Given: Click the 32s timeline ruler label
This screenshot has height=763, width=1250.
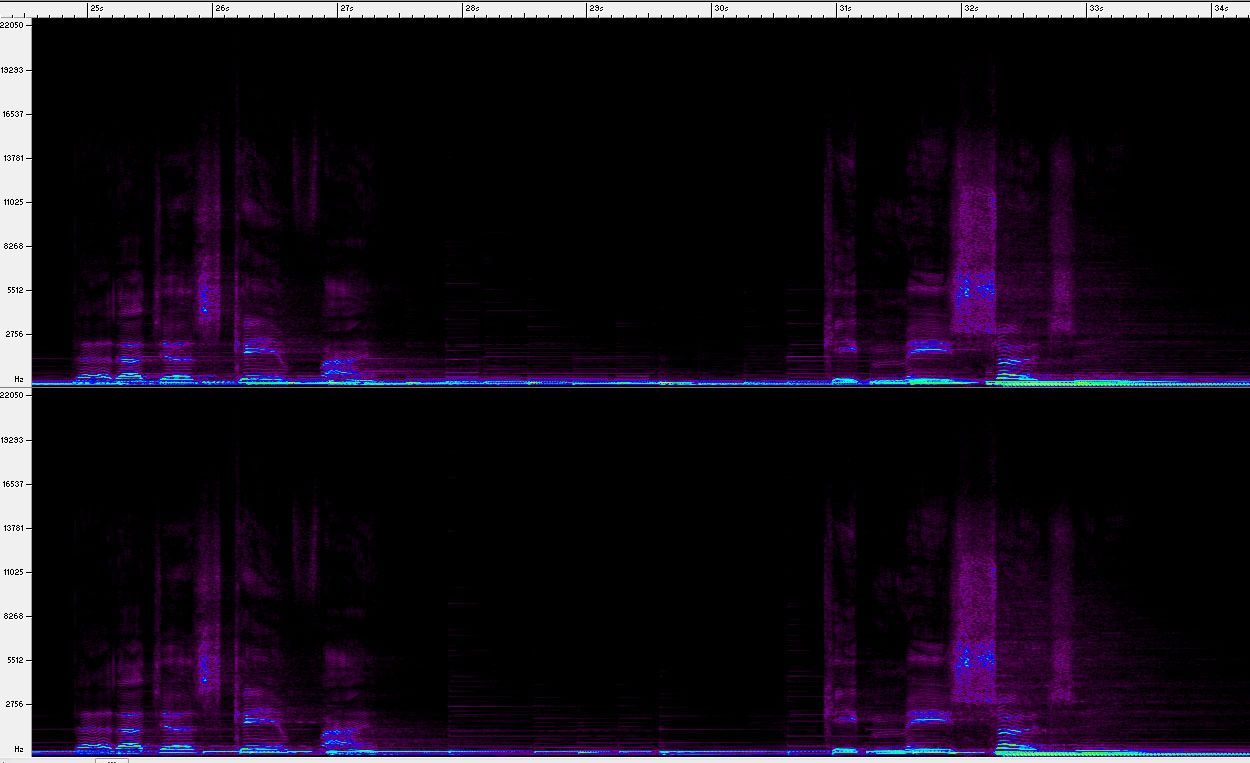Looking at the screenshot, I should pyautogui.click(x=970, y=8).
